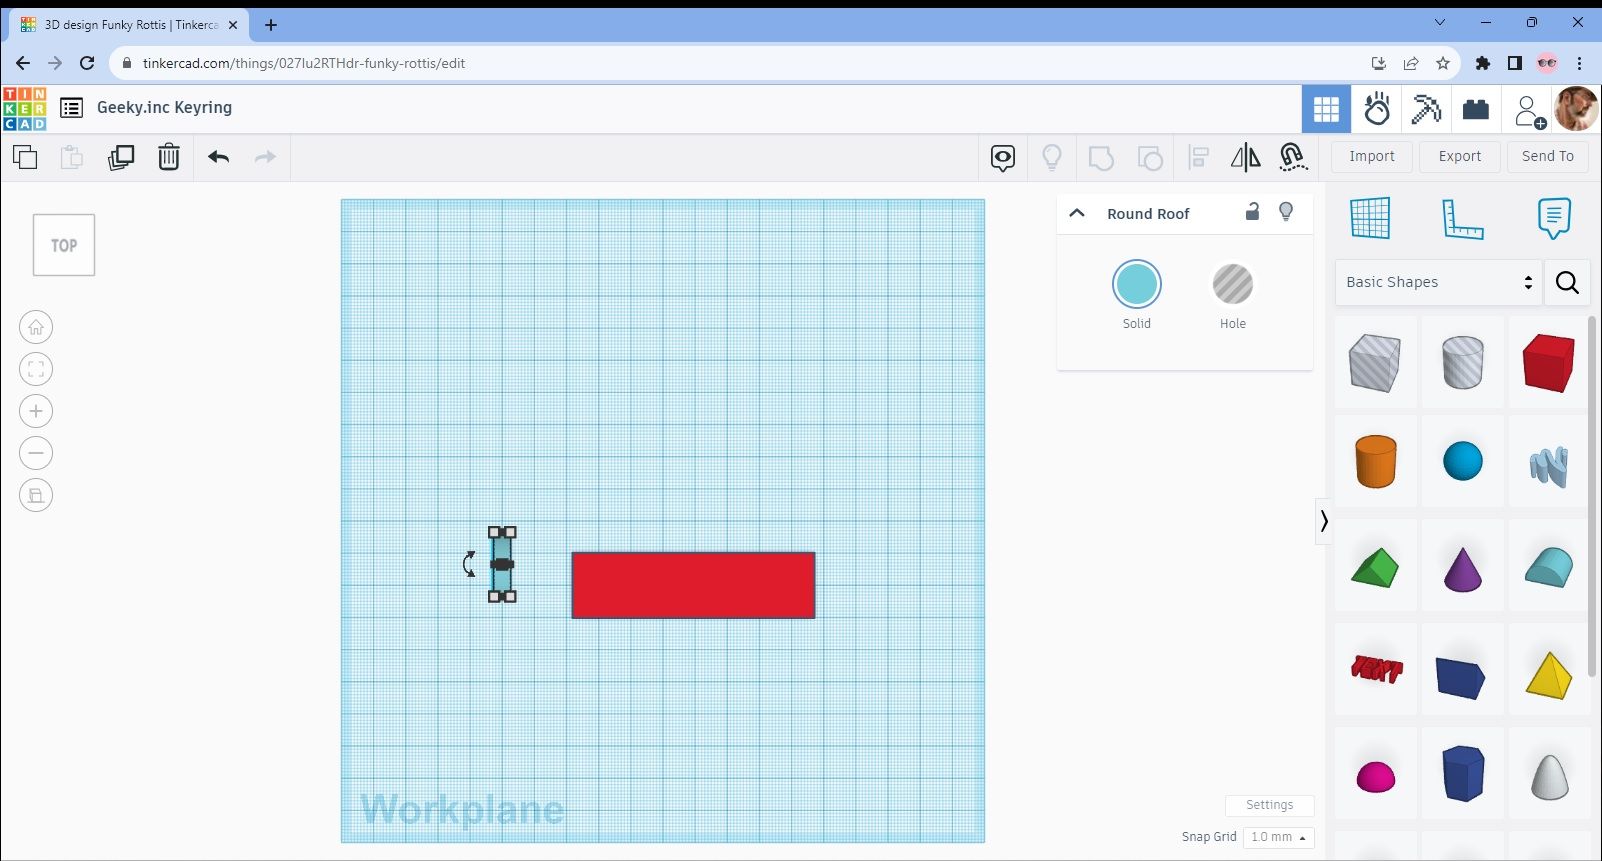Click the Paste tool icon
Image resolution: width=1602 pixels, height=861 pixels.
point(72,157)
